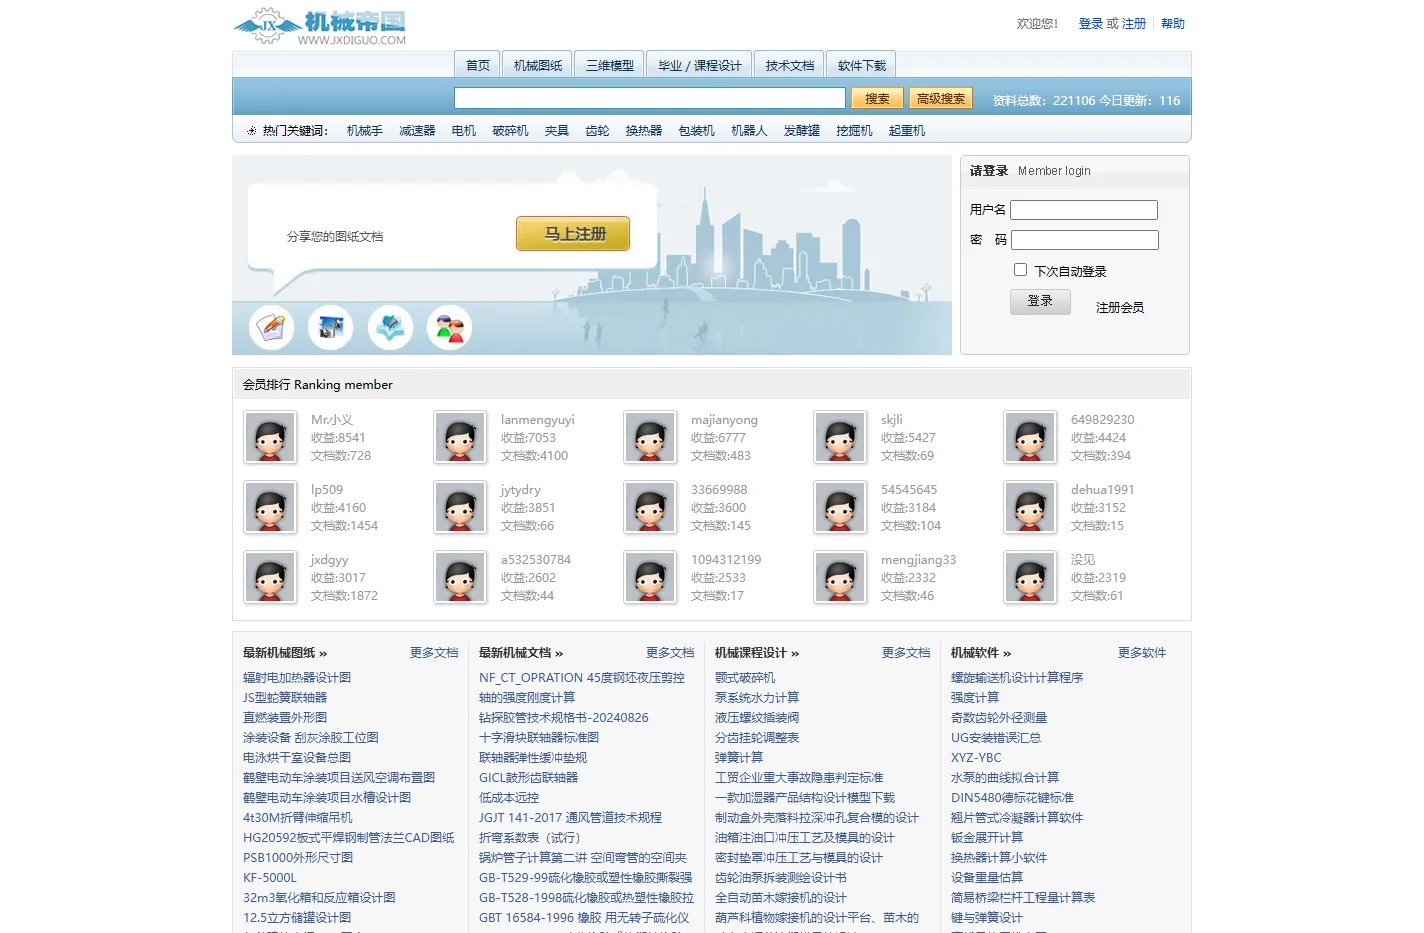Click the 注册 link at top right
This screenshot has height=933, width=1424.
pyautogui.click(x=1134, y=23)
